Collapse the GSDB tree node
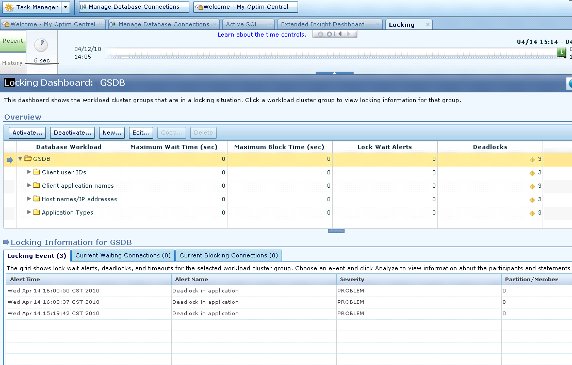The width and height of the screenshot is (572, 365). click(x=20, y=159)
